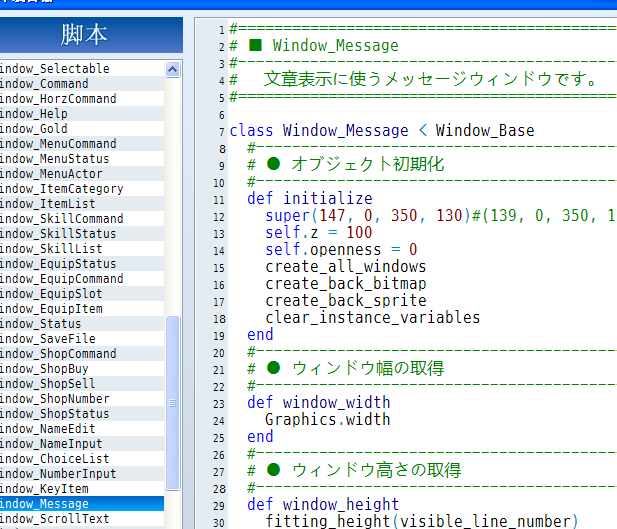Open the indow_HorzCommand script

point(82,98)
